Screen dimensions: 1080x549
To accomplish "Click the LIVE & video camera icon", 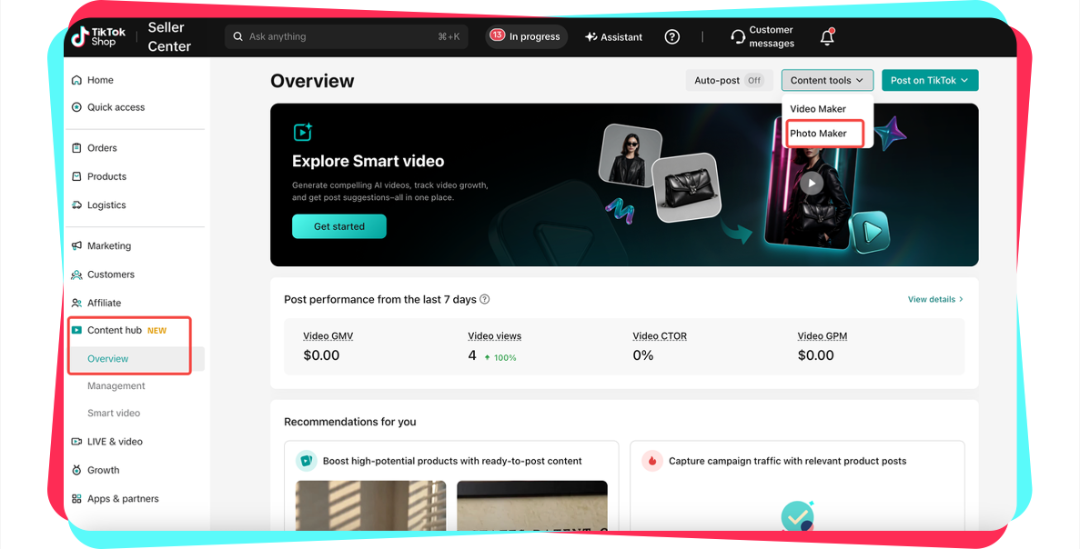I will (76, 442).
